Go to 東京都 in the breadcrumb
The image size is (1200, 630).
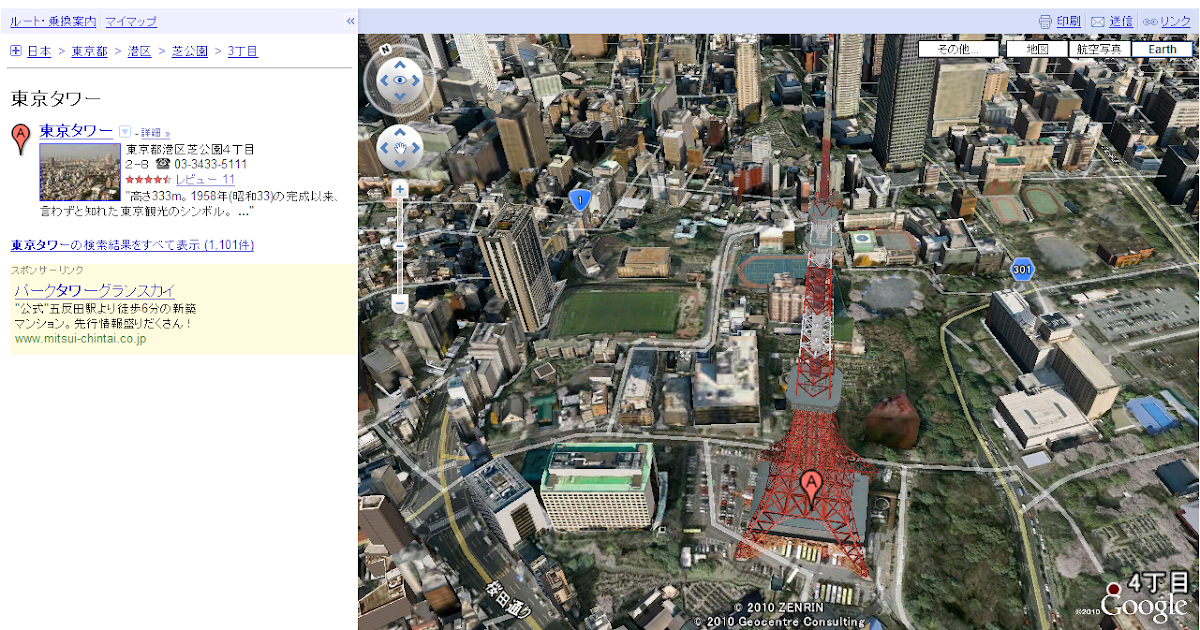click(x=89, y=50)
